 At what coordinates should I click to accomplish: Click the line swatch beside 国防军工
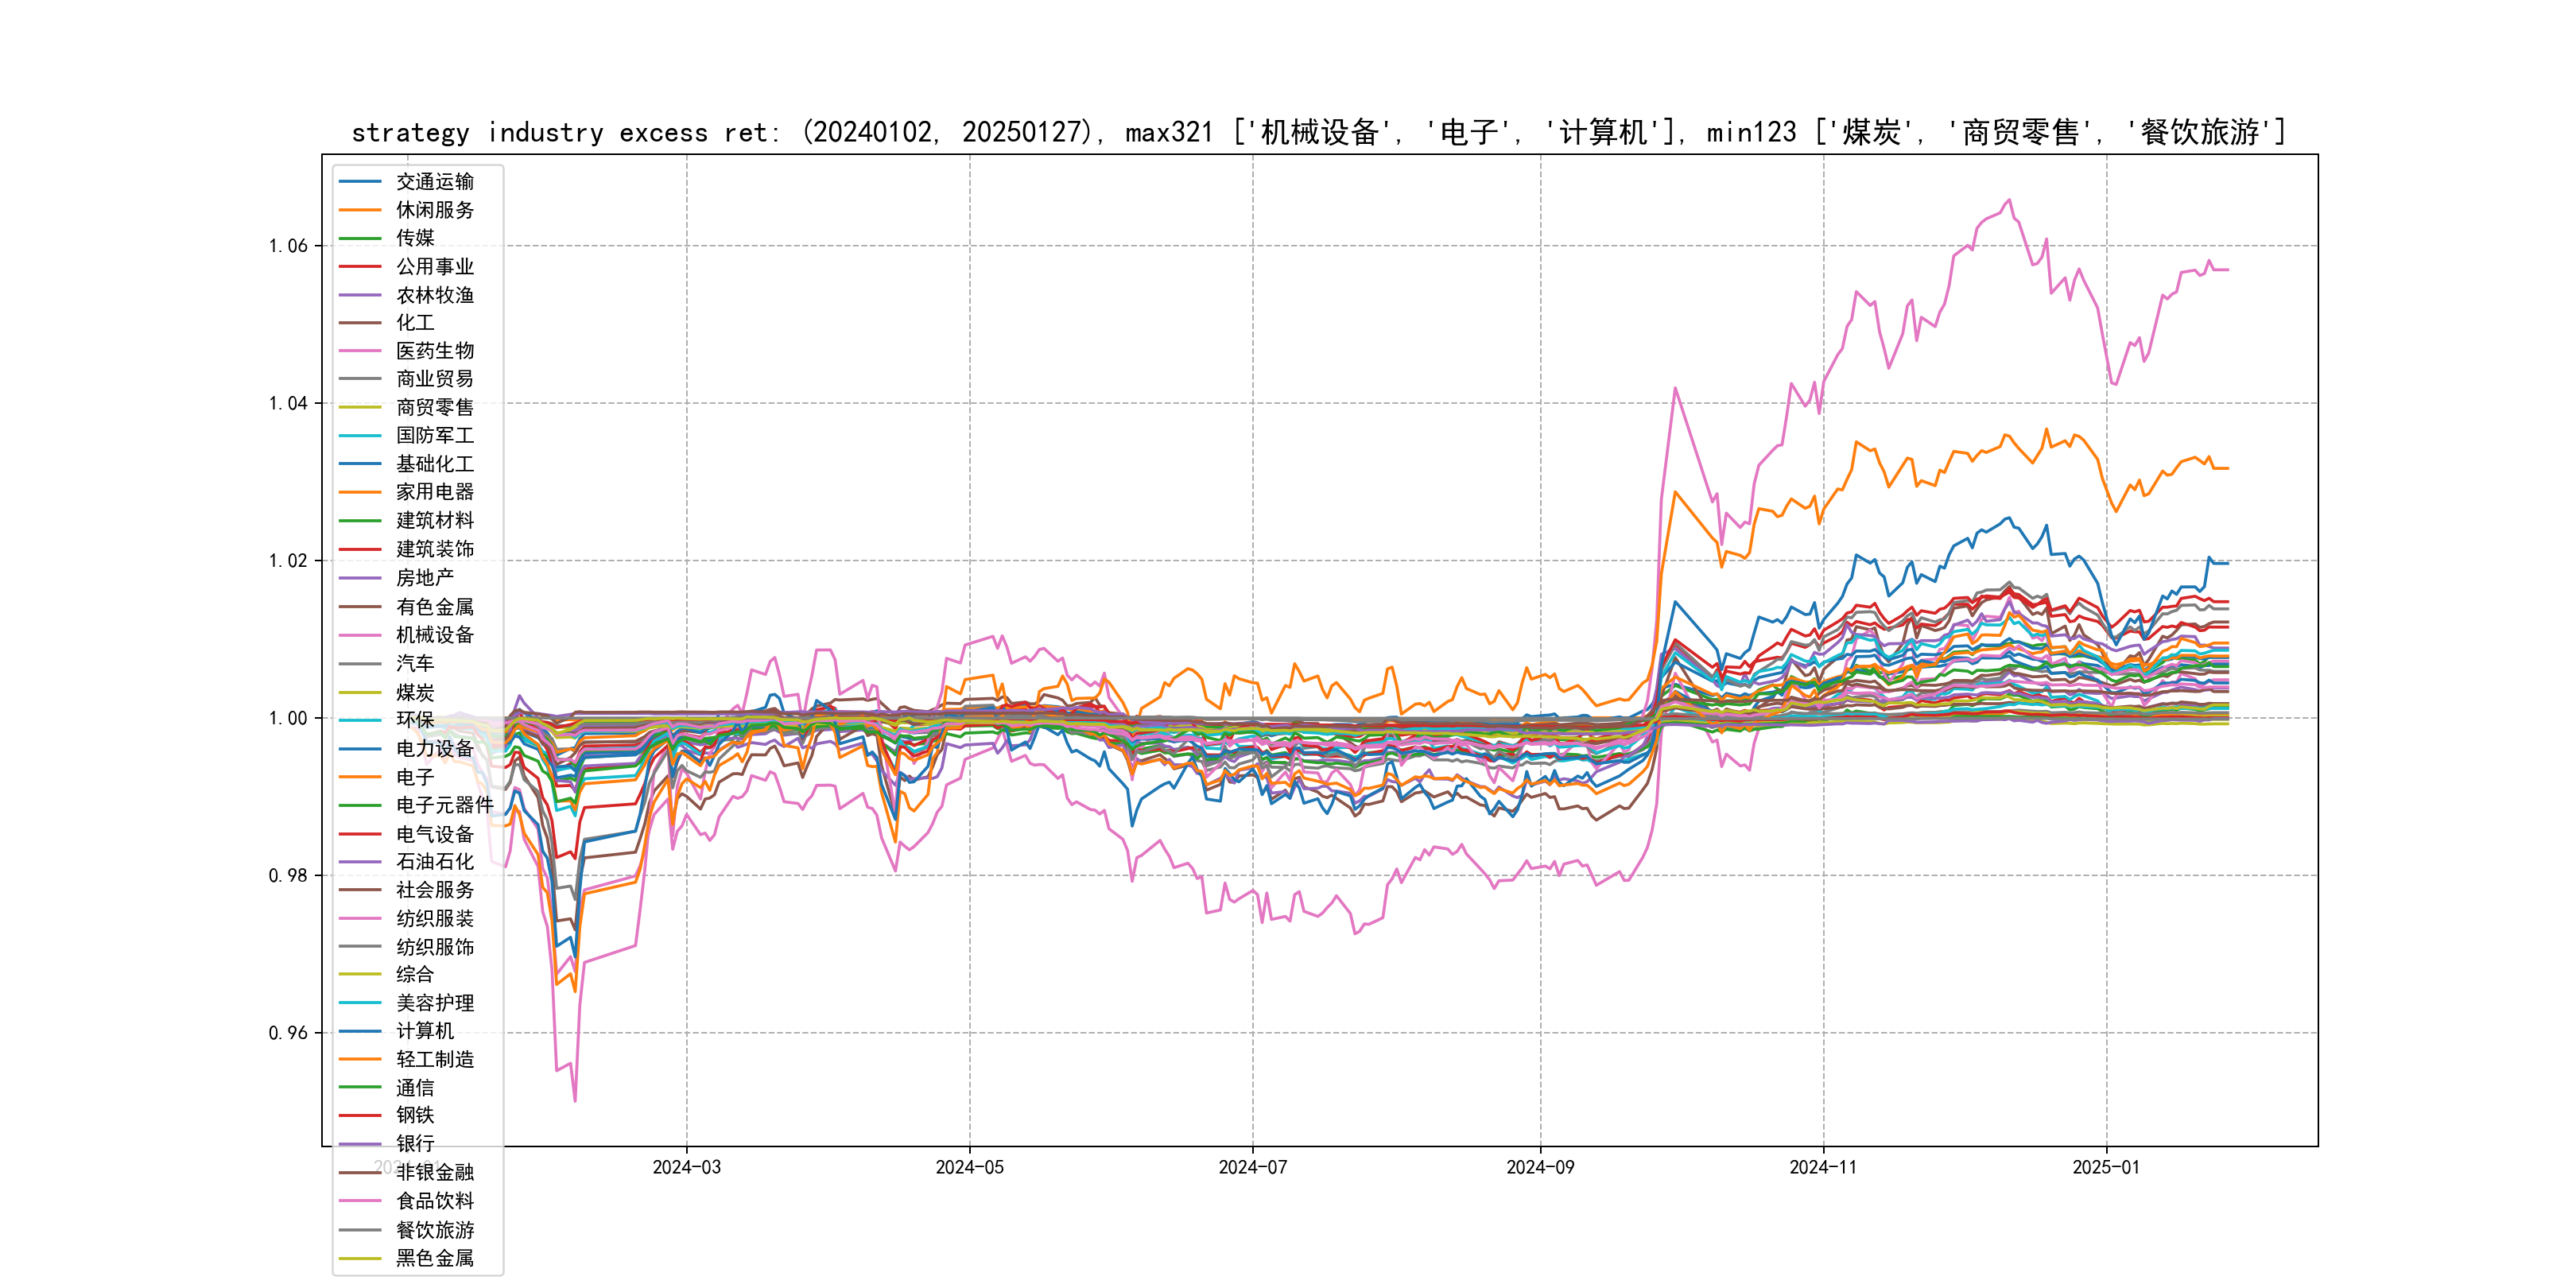pyautogui.click(x=360, y=436)
